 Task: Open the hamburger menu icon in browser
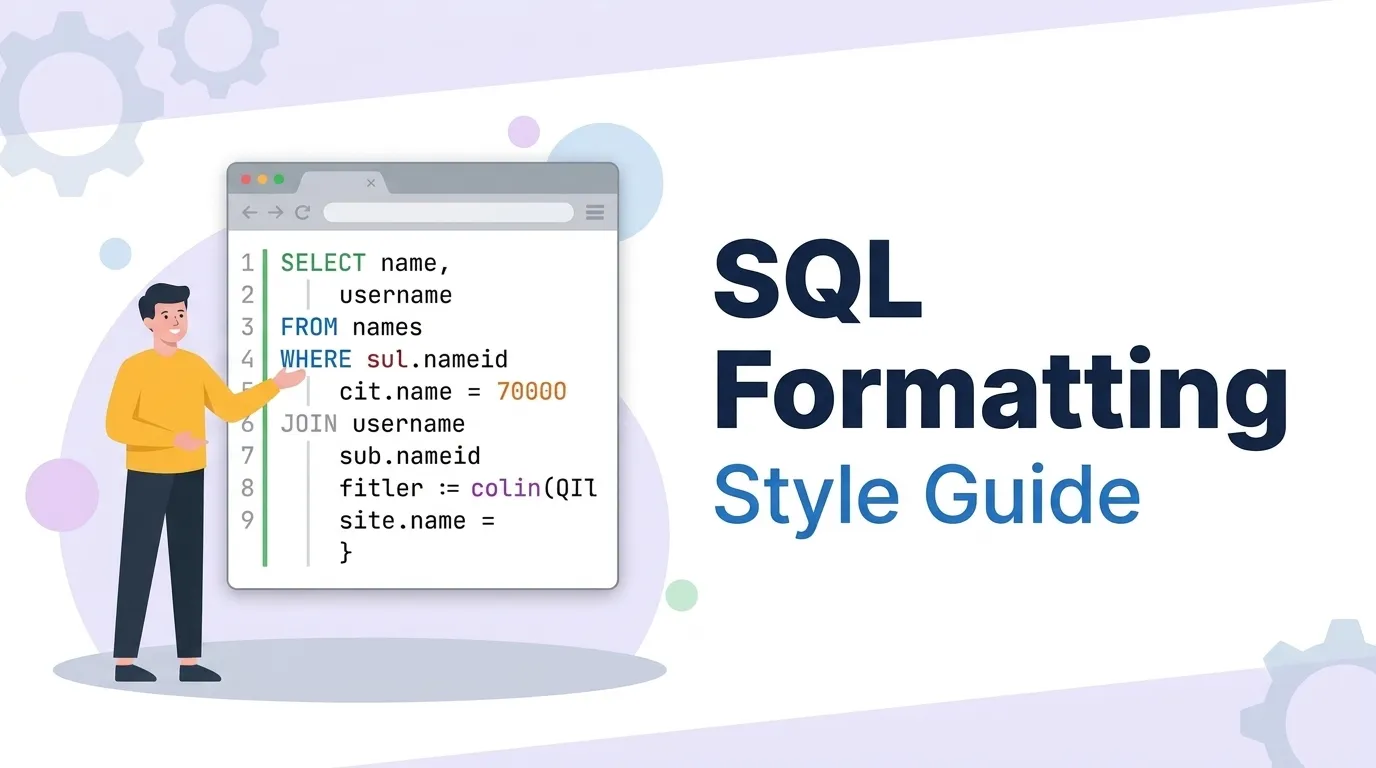595,212
